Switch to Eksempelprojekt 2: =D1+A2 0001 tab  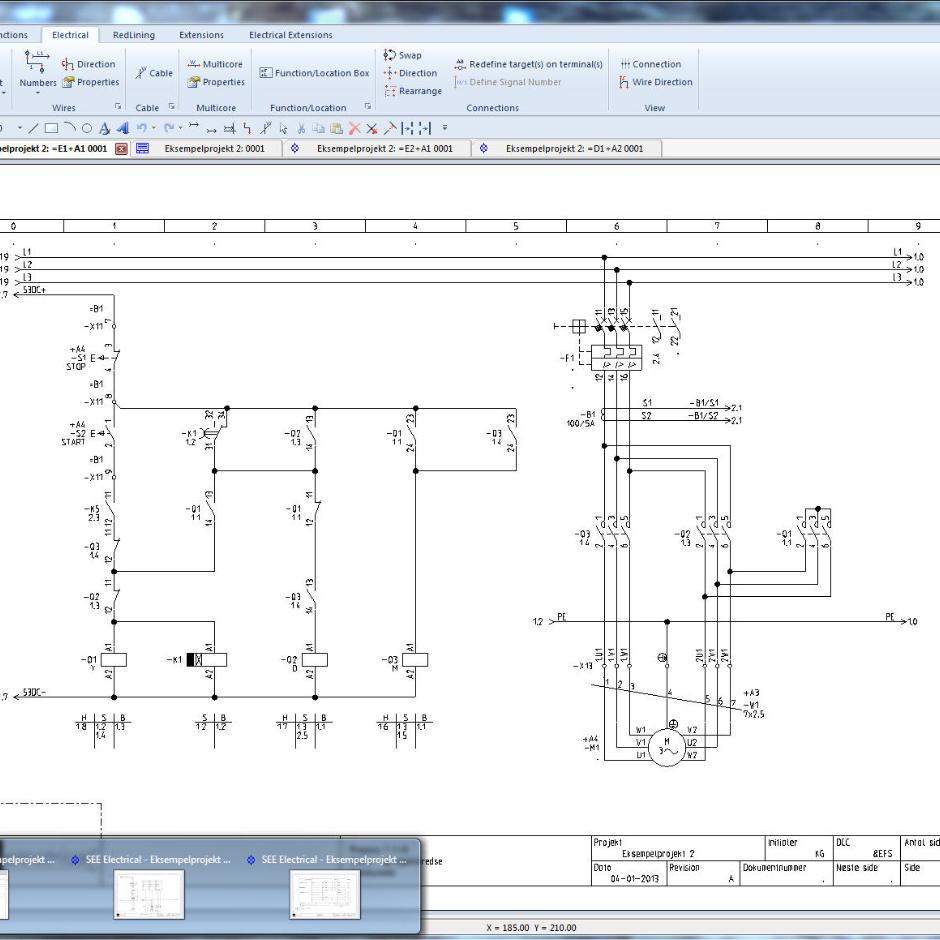coord(567,149)
